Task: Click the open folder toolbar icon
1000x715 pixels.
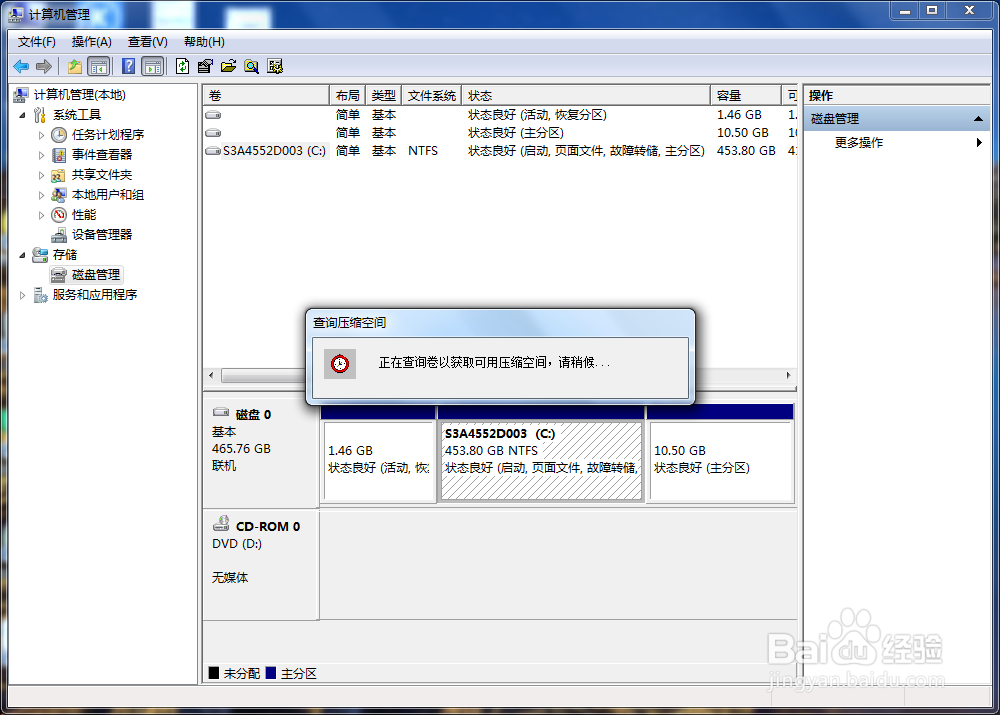Action: click(228, 66)
